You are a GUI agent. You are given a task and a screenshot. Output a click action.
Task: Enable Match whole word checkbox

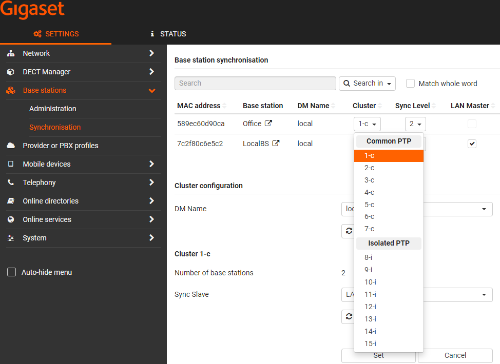[x=410, y=83]
